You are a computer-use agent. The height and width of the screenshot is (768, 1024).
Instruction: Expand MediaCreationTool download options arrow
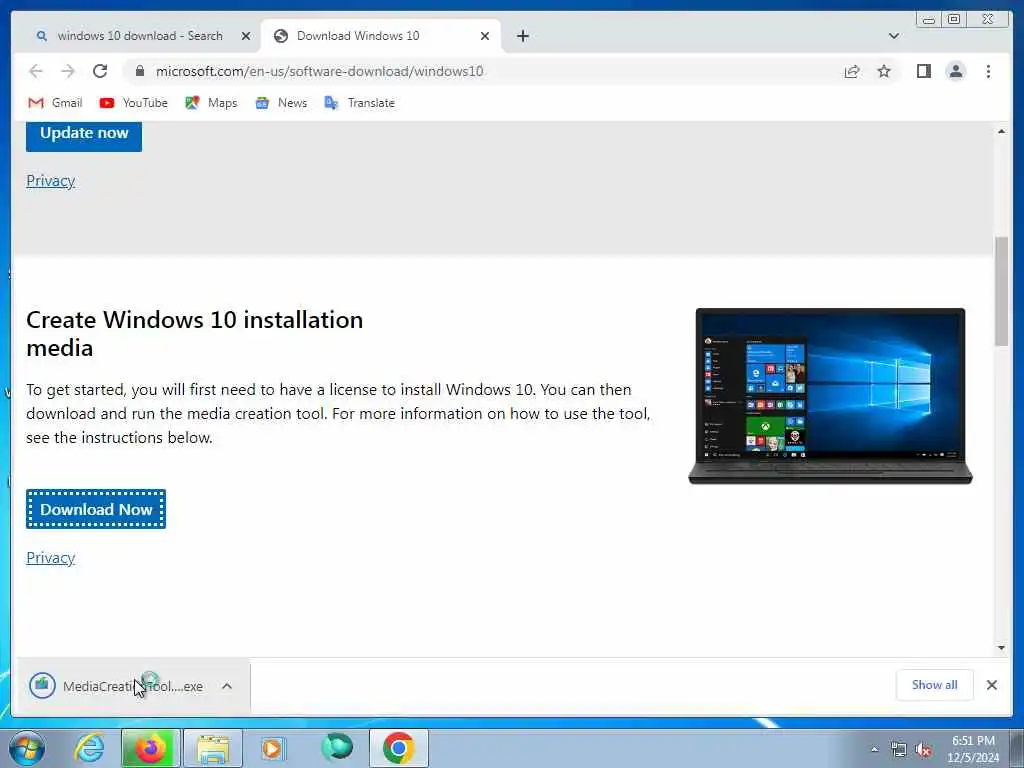pyautogui.click(x=227, y=686)
